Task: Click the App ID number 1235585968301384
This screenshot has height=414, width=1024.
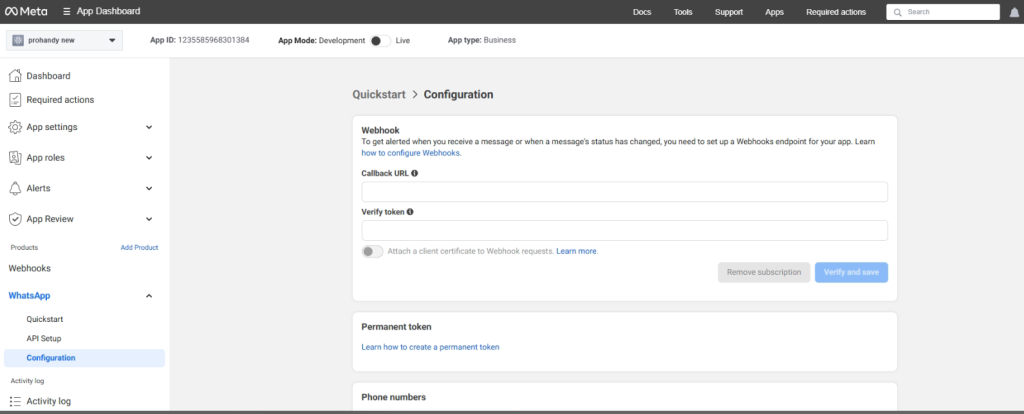Action: [x=214, y=40]
